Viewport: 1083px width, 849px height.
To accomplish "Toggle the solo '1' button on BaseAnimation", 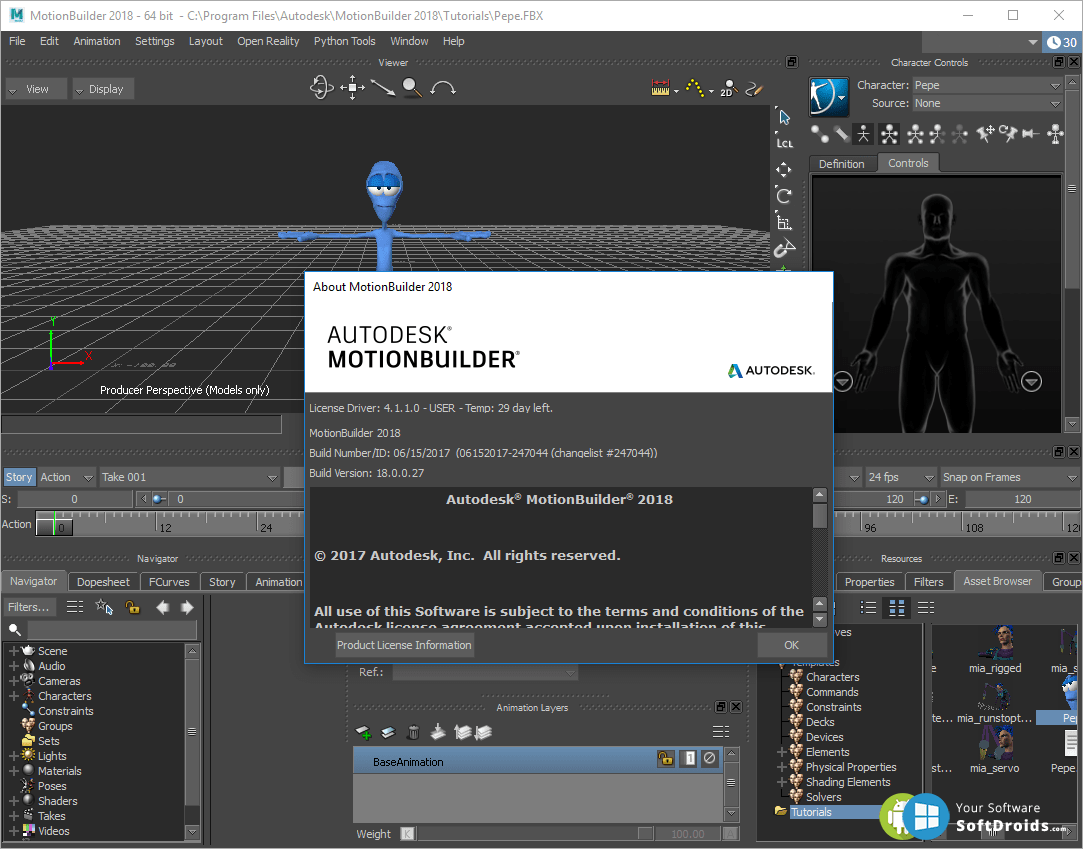I will [689, 759].
